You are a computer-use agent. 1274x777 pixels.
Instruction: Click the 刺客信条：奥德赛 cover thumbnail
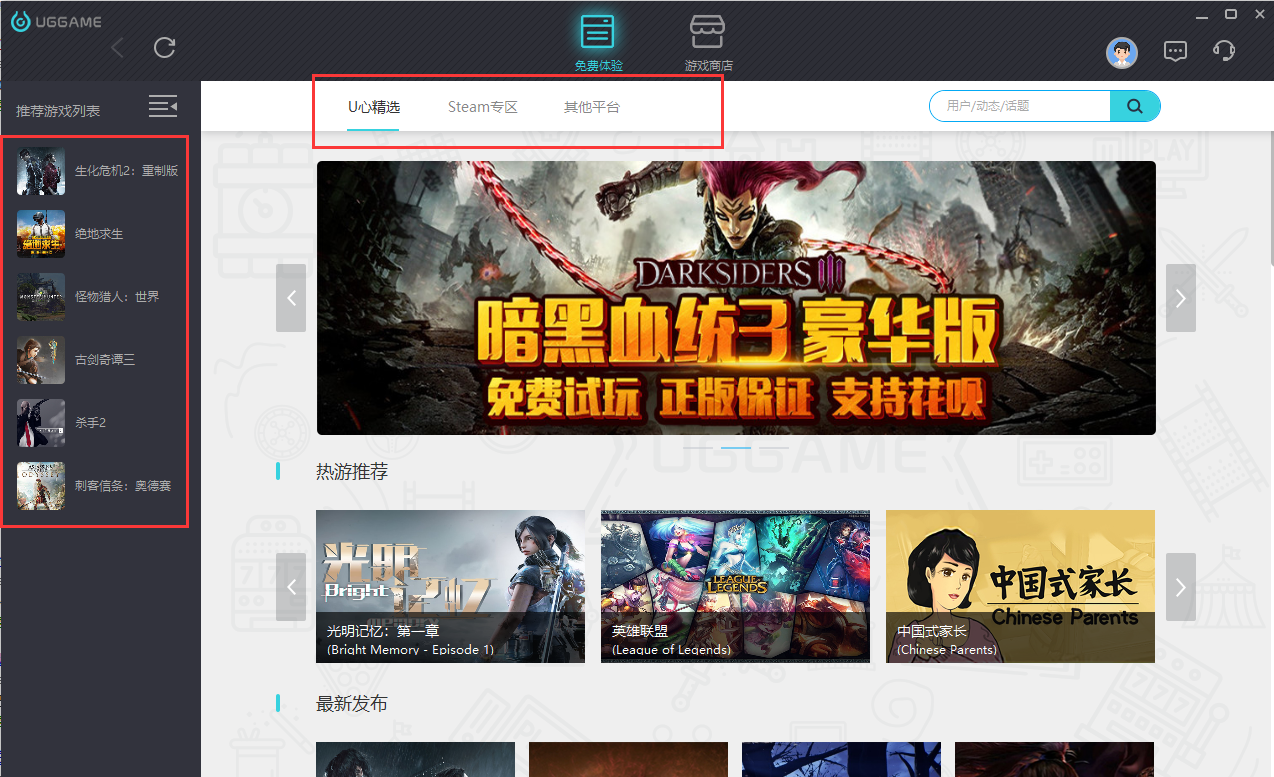(x=41, y=486)
